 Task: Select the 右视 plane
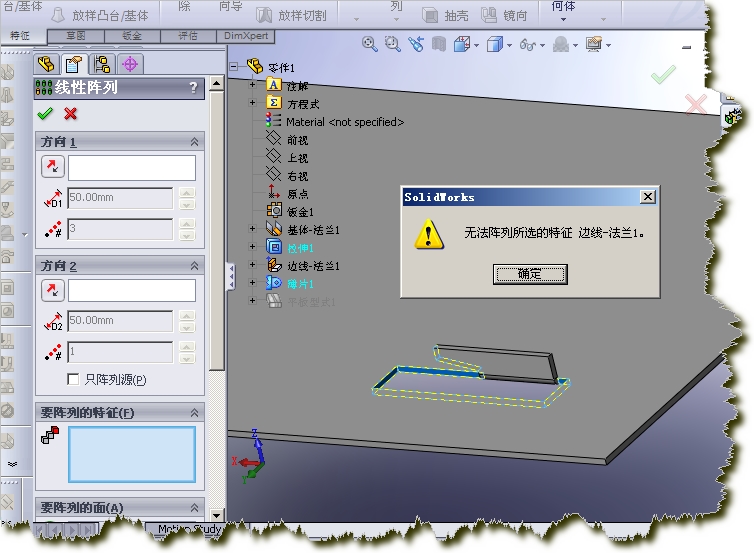click(297, 176)
